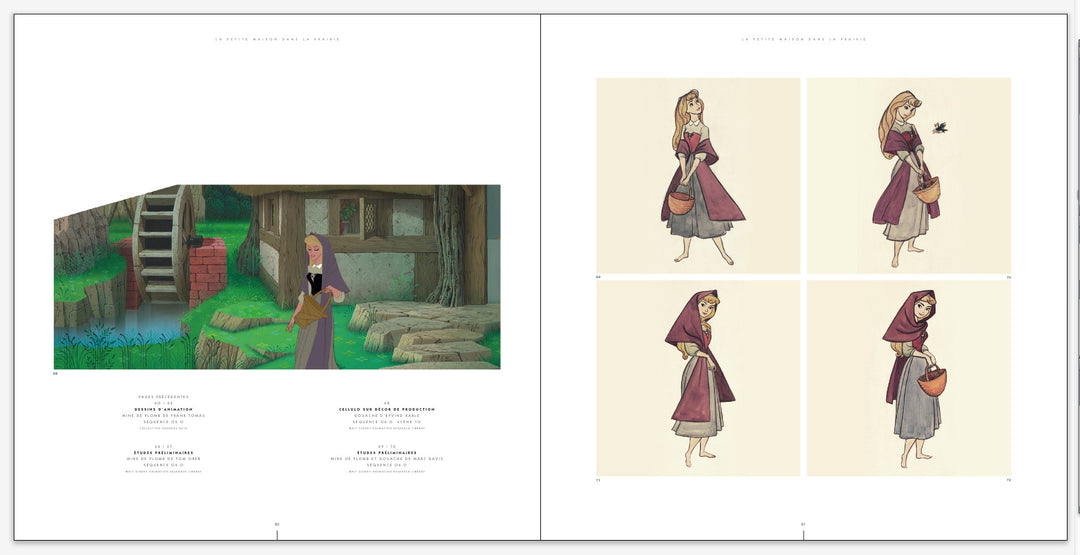Screen dimensions: 1080x555
Task: Select the hooded Aurora sketch numbered 72
Action: [x=908, y=378]
